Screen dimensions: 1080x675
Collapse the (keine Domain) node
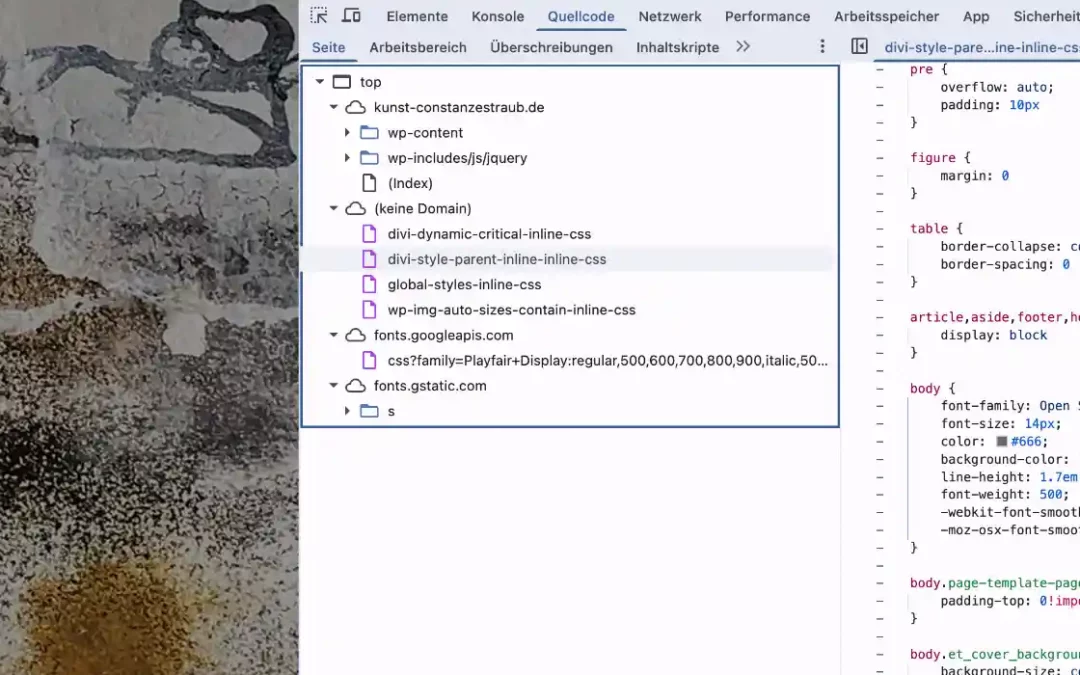click(333, 209)
